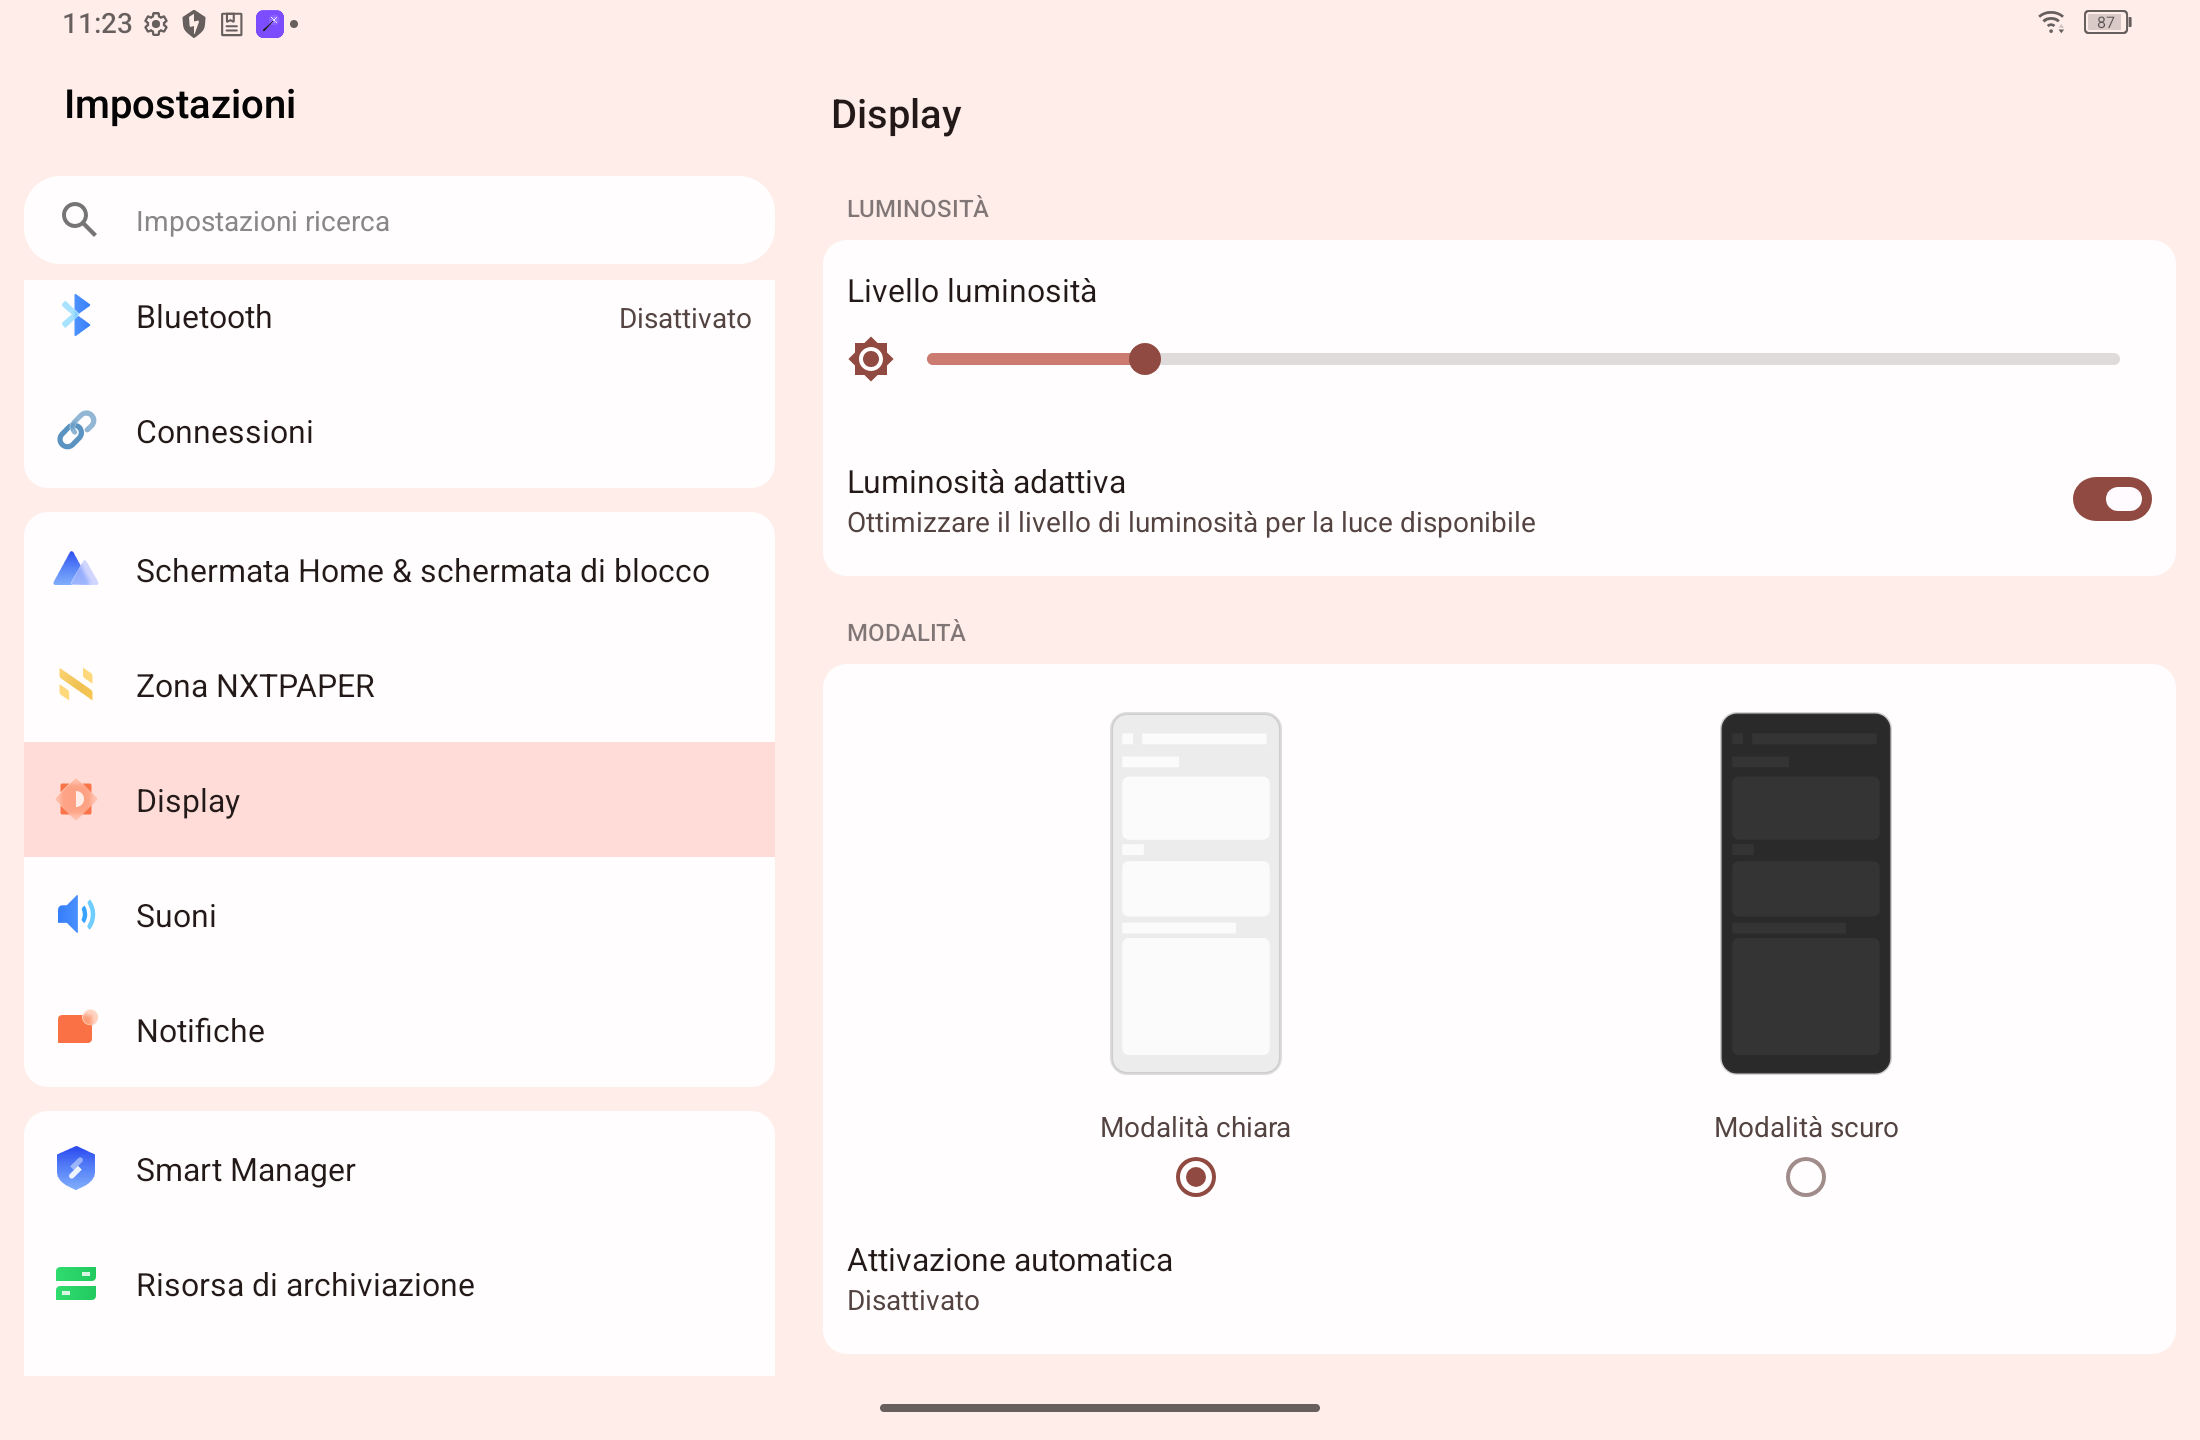
Task: Tap the bottom navigation gesture bar
Action: [x=1100, y=1407]
